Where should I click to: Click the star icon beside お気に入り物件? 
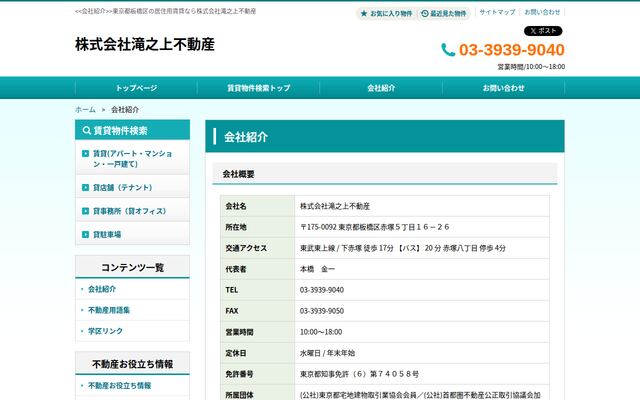[364, 13]
